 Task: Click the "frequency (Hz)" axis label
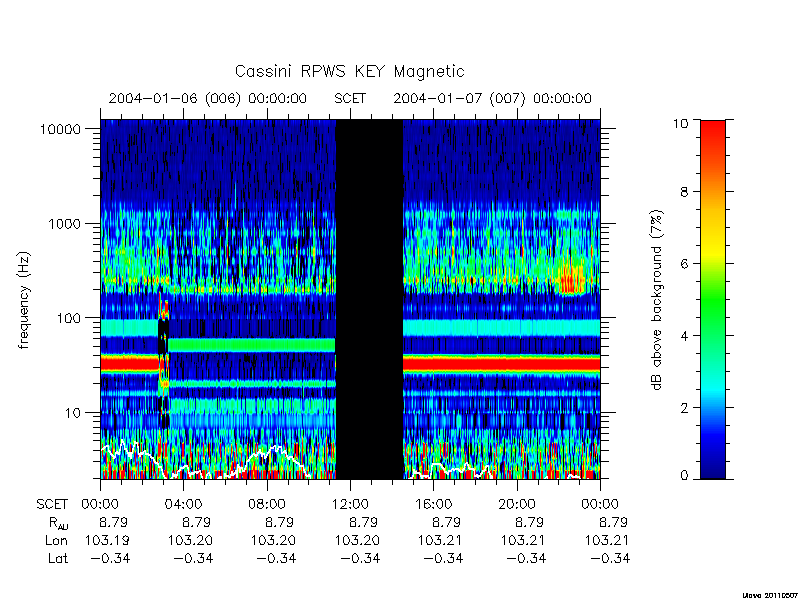23,300
